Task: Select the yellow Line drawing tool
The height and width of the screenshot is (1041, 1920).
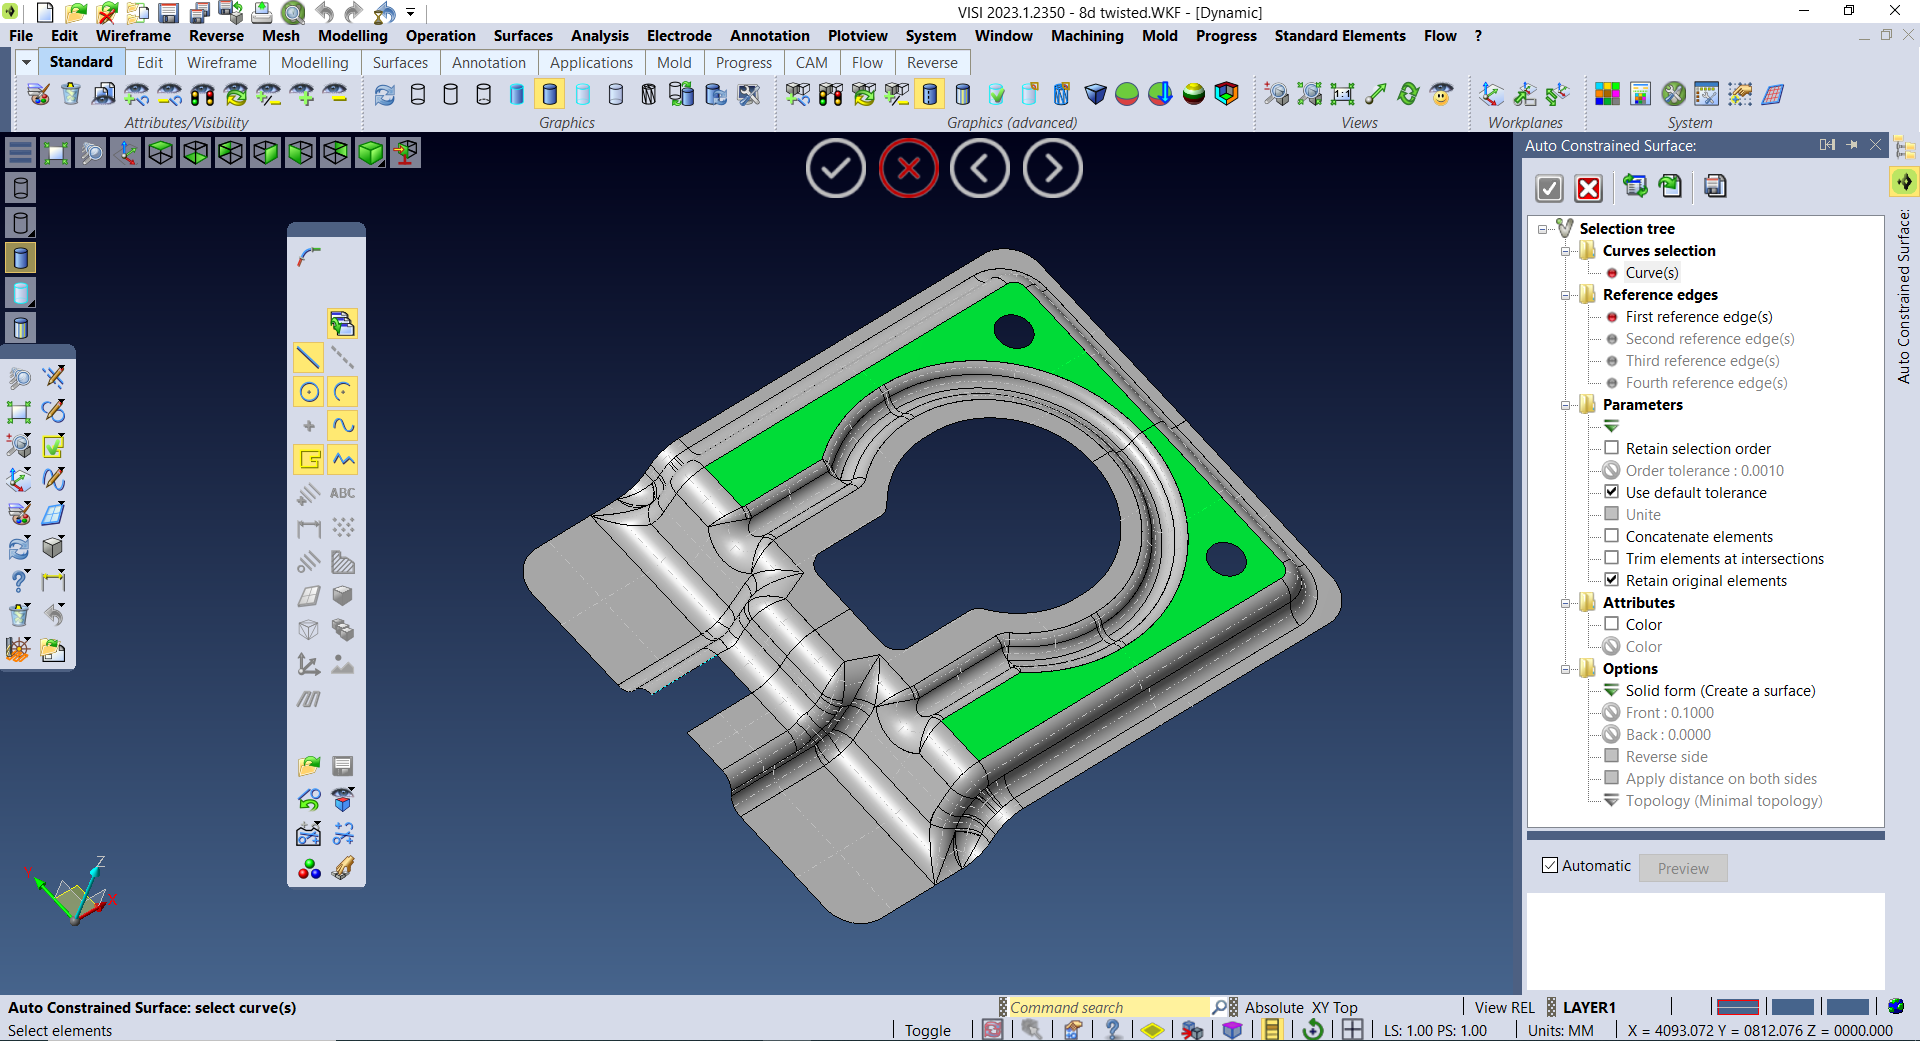Action: [x=309, y=357]
